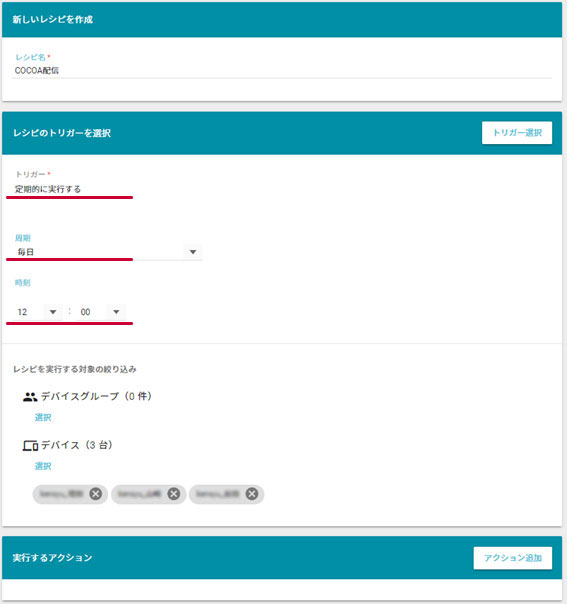Click the トリガー選択 button
Viewport: 567px width, 604px height.
click(x=517, y=133)
